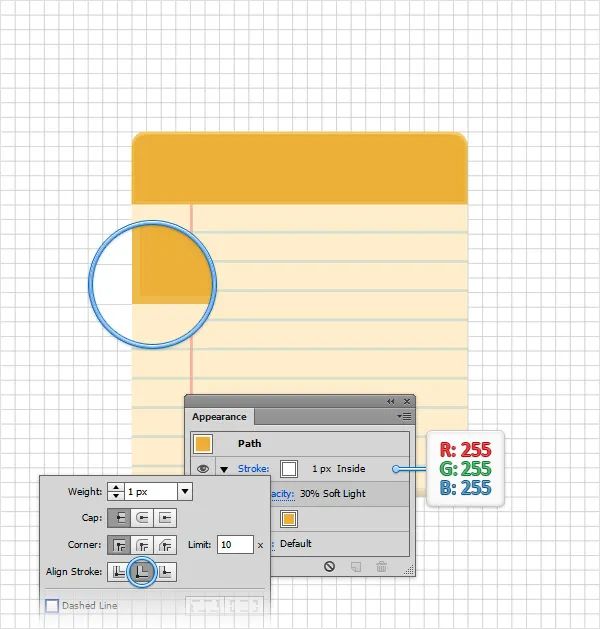Choose the Bevel Join corner icon
The width and height of the screenshot is (600, 629).
point(165,545)
